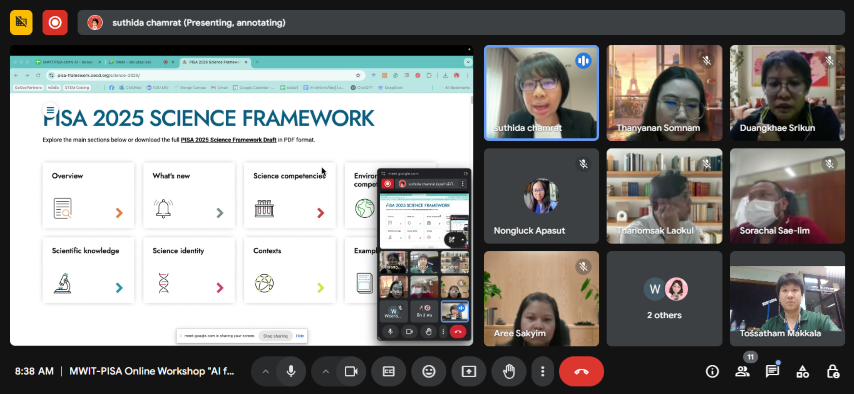Leave call with the red hang-up button

click(581, 371)
